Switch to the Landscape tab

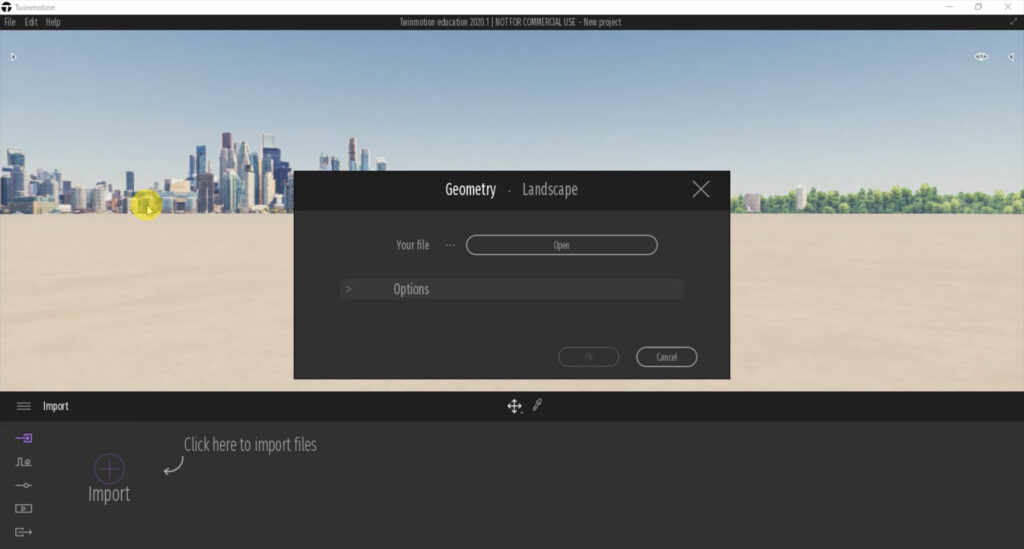[x=549, y=189]
